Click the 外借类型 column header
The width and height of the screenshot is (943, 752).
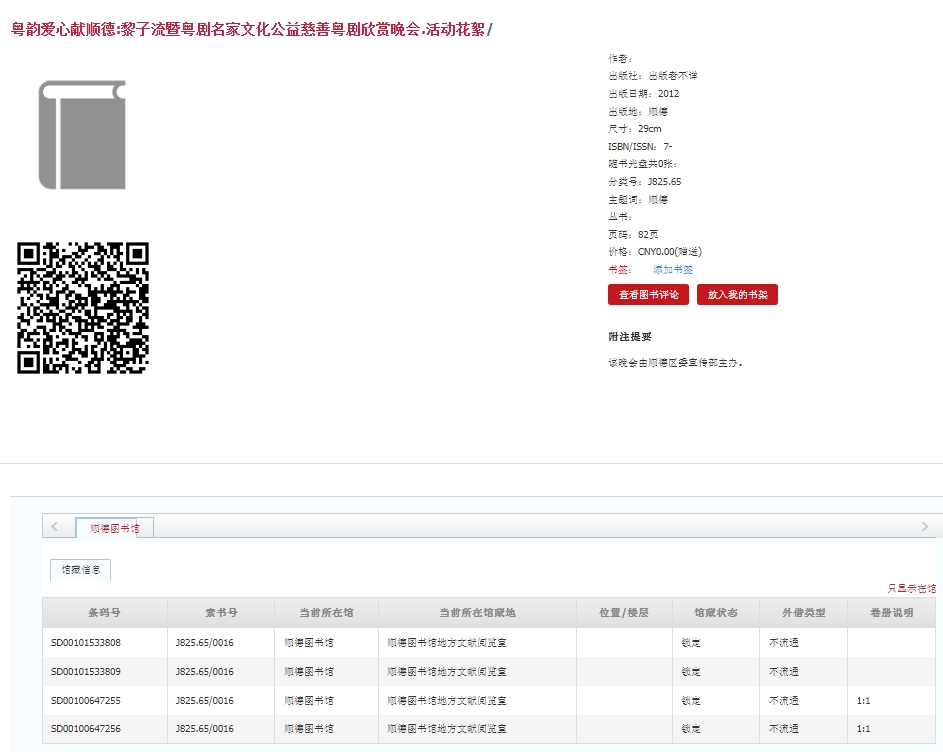tap(803, 612)
